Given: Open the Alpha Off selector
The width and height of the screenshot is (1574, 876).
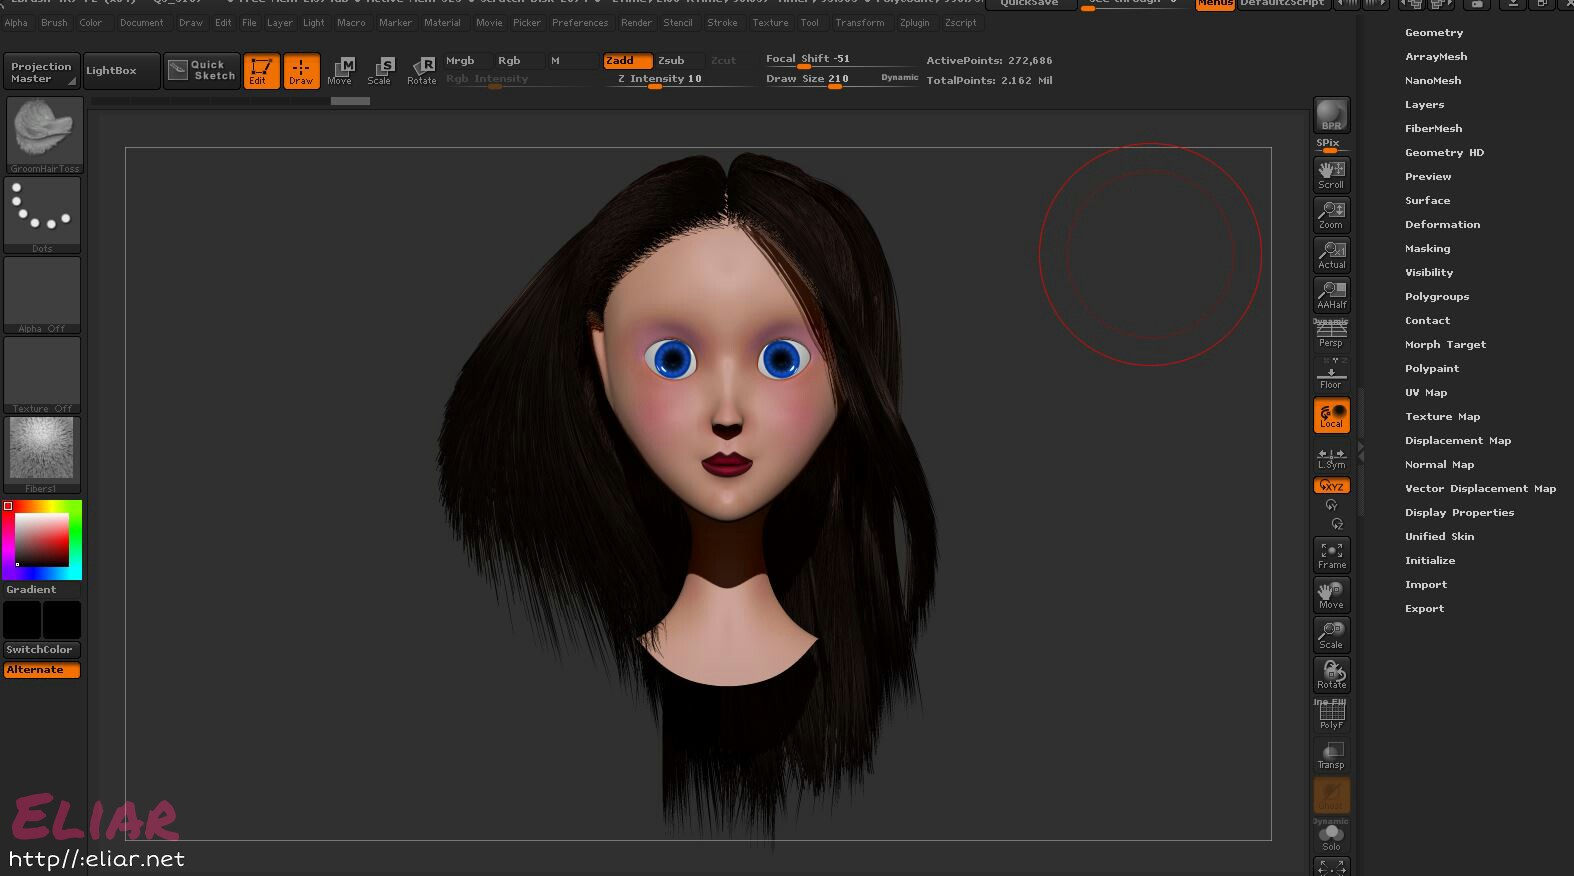Looking at the screenshot, I should pyautogui.click(x=43, y=295).
